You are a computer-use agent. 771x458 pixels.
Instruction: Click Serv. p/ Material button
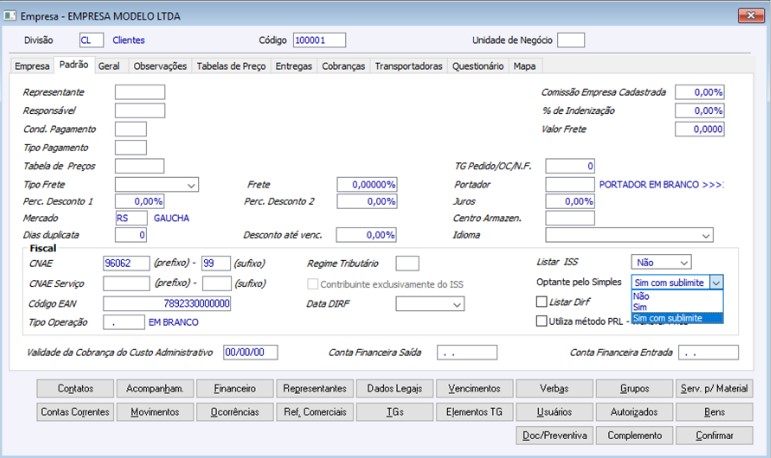click(714, 388)
